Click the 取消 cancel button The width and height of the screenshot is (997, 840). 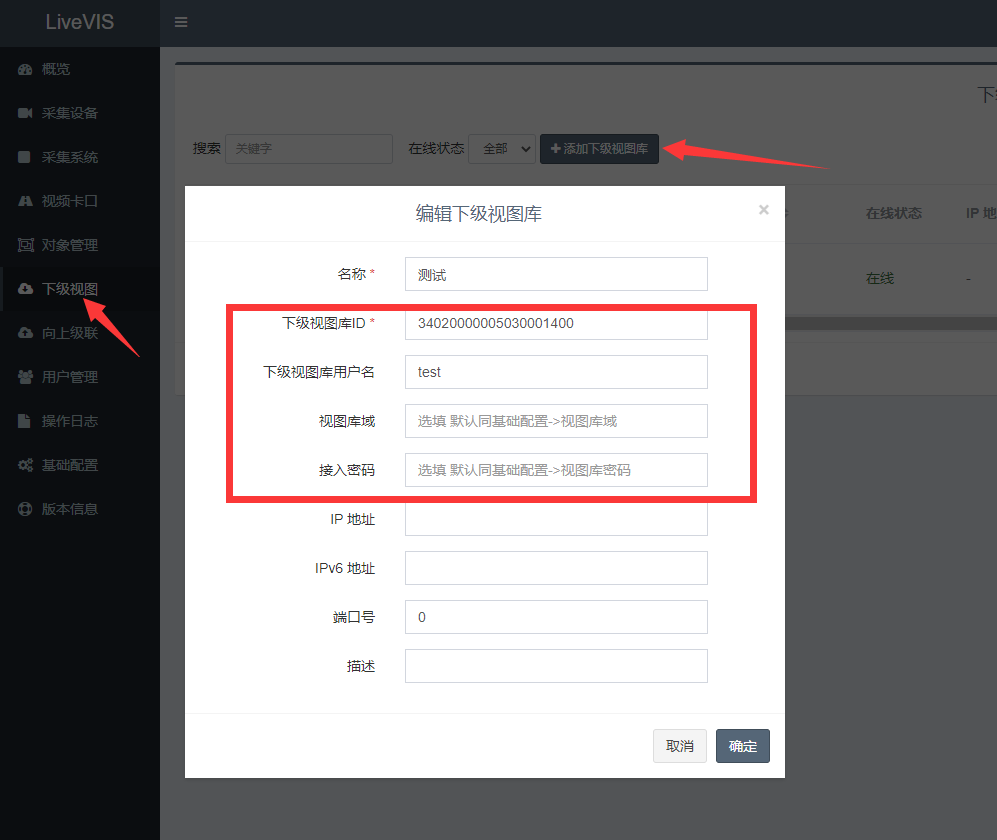point(680,746)
